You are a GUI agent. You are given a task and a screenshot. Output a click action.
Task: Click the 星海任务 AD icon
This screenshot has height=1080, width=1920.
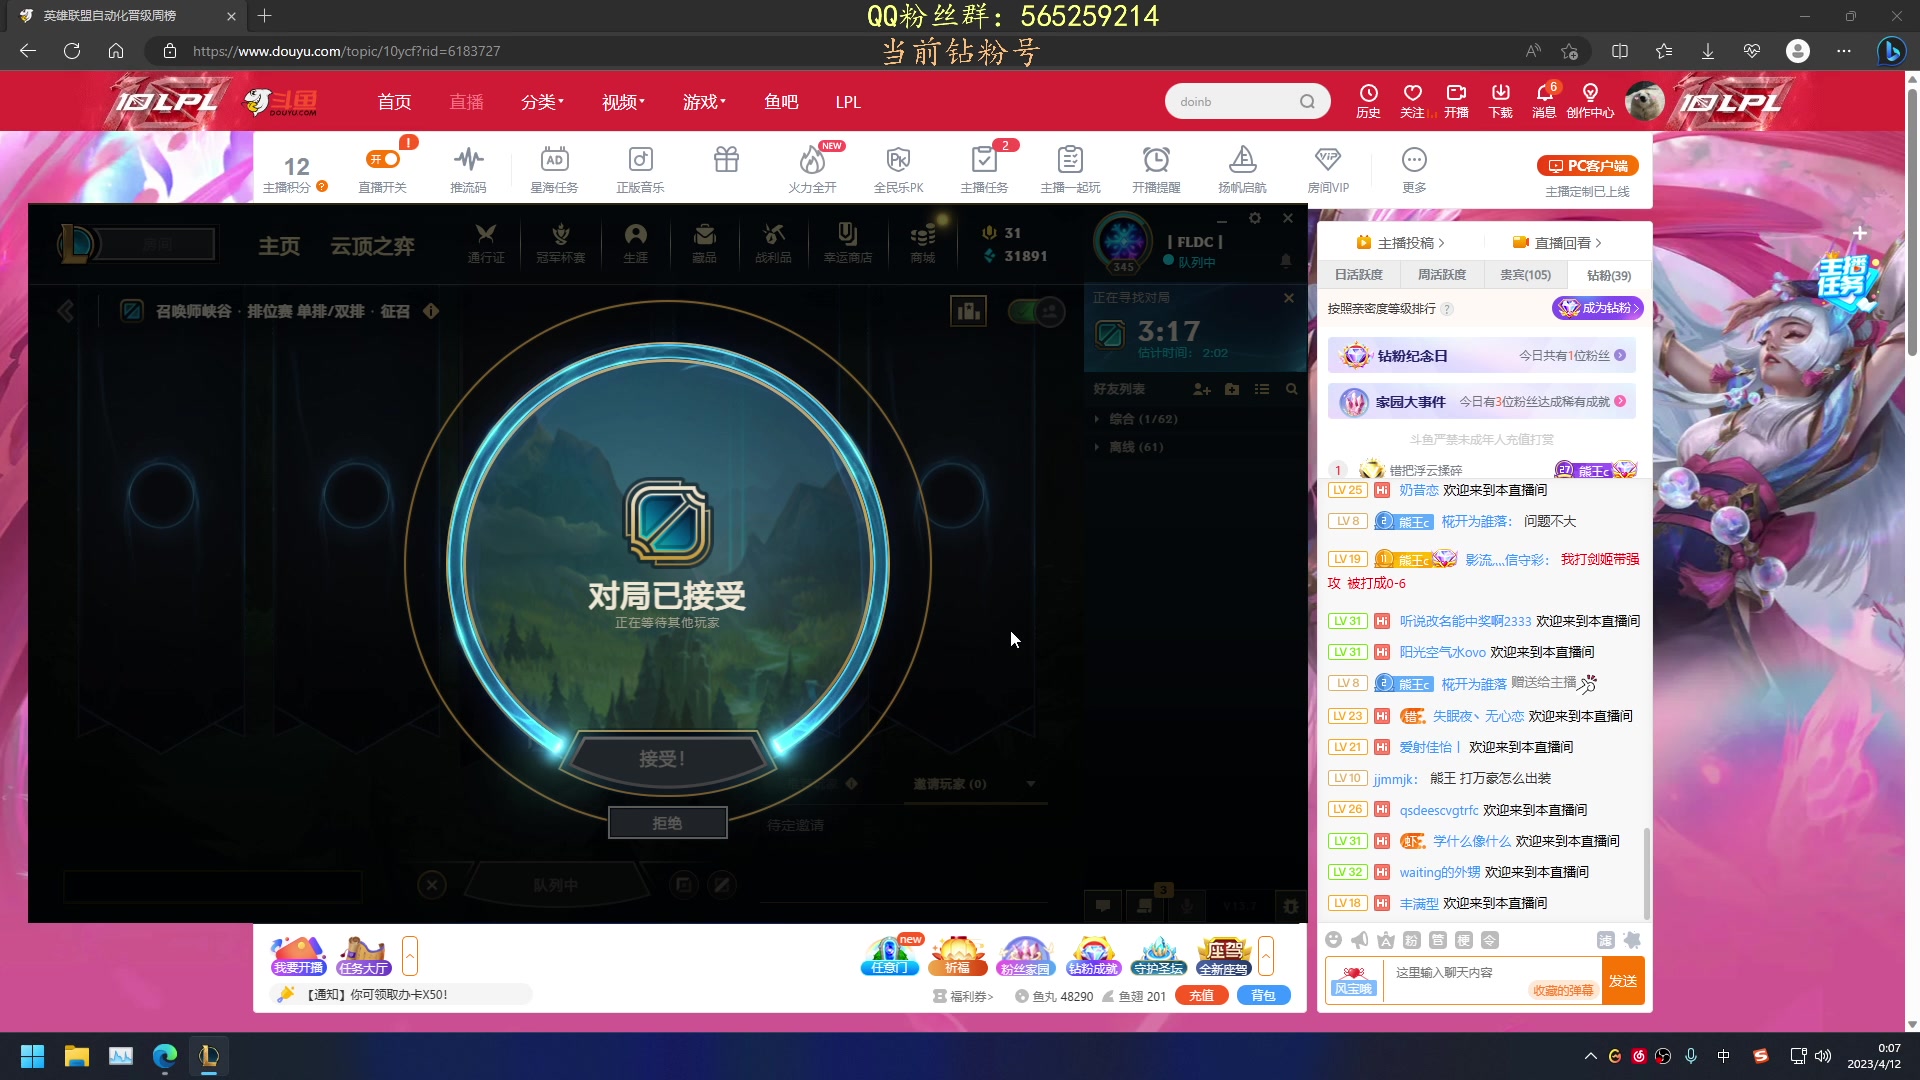pos(554,161)
